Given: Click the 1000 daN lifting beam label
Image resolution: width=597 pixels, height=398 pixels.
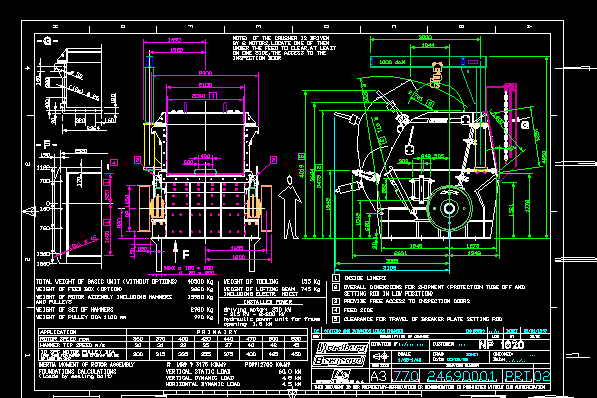Looking at the screenshot, I should pos(393,62).
